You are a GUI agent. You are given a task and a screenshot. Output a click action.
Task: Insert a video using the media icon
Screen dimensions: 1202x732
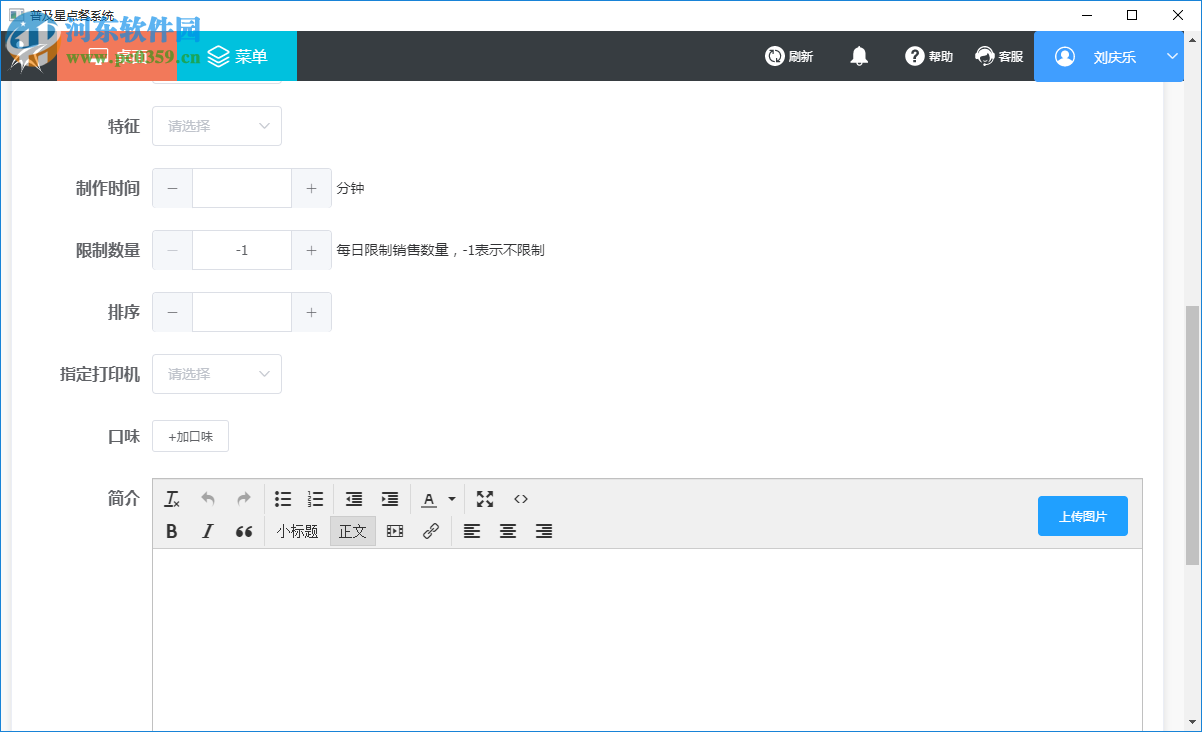click(394, 531)
